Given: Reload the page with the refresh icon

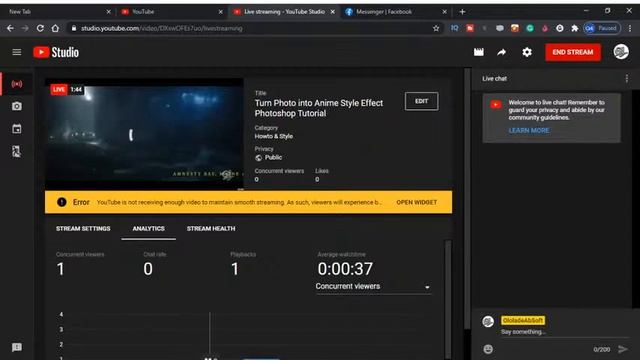Looking at the screenshot, I should point(40,28).
